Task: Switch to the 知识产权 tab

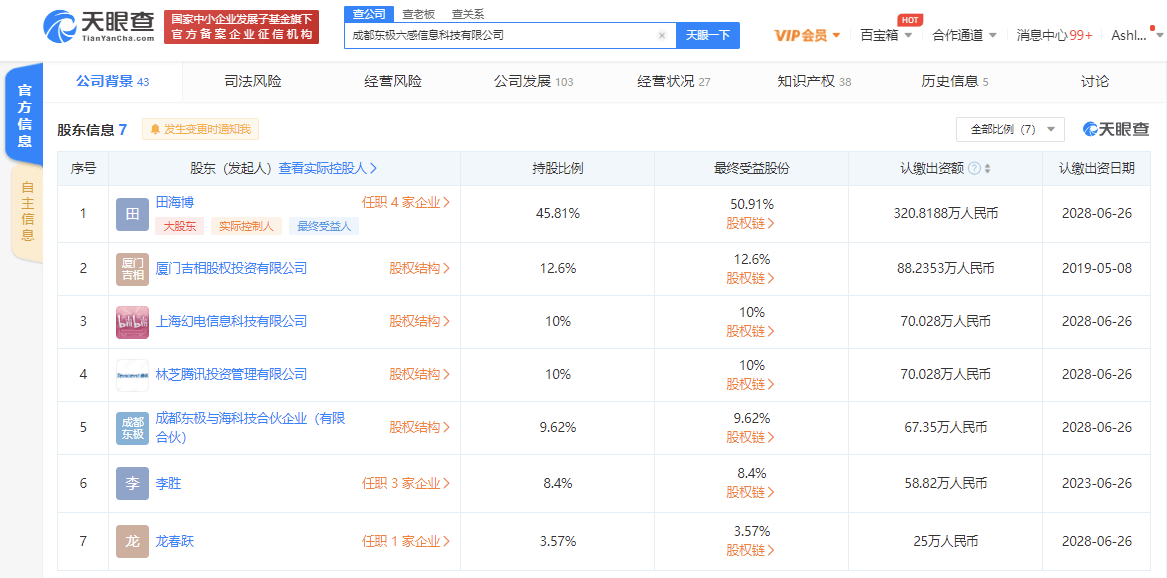Action: 813,81
